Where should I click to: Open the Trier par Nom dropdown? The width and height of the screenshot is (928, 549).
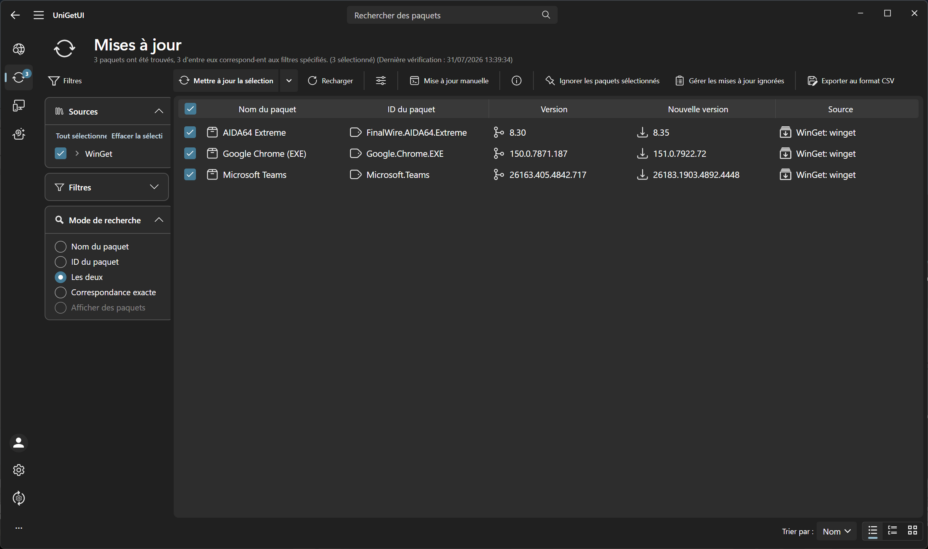coord(836,531)
